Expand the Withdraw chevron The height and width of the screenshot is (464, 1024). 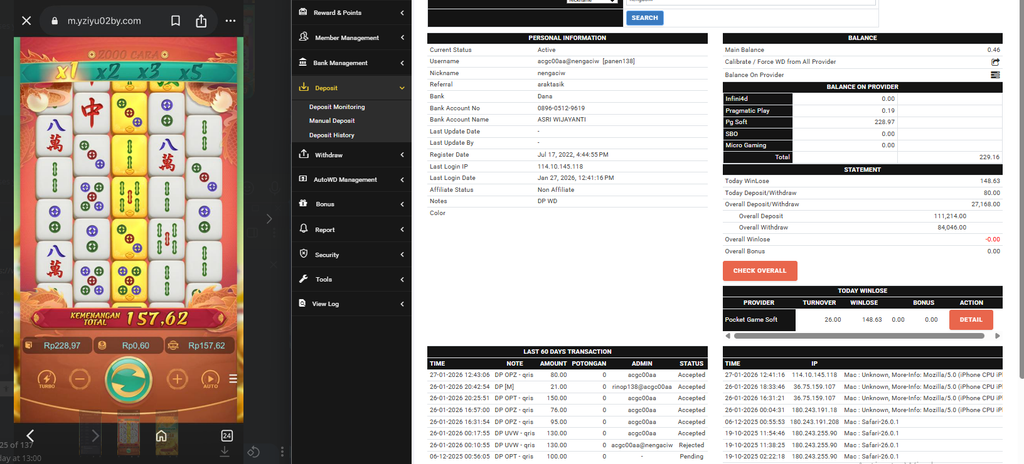[x=402, y=155]
